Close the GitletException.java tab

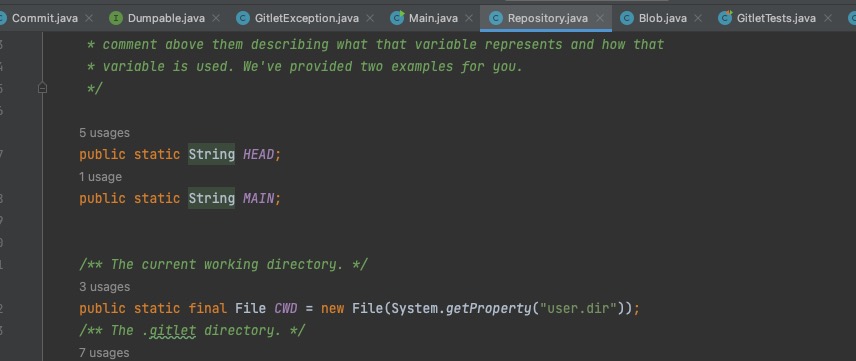coord(370,19)
